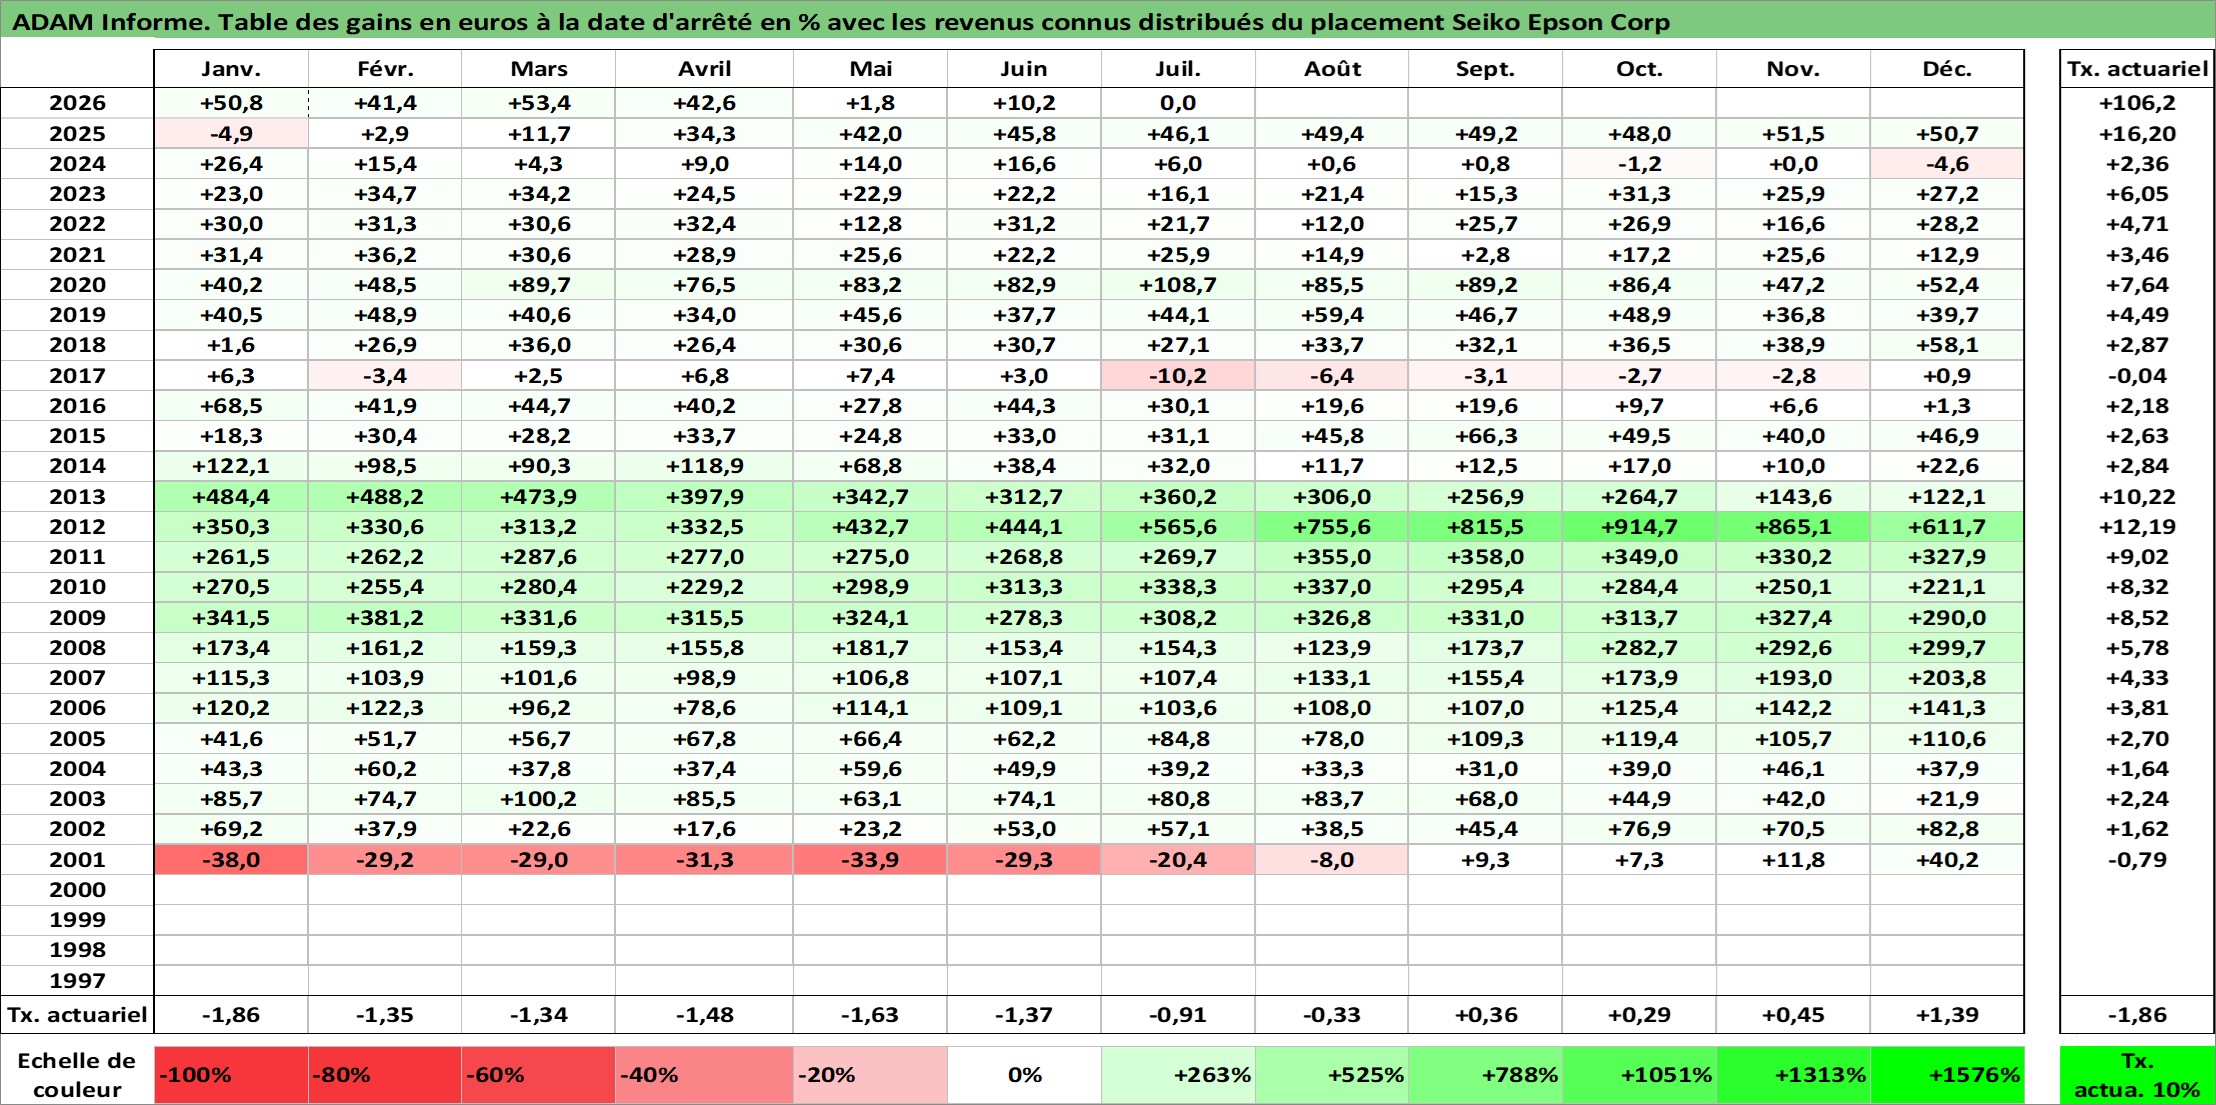2216x1105 pixels.
Task: Select the -20% light red swatch
Action: pyautogui.click(x=870, y=1075)
